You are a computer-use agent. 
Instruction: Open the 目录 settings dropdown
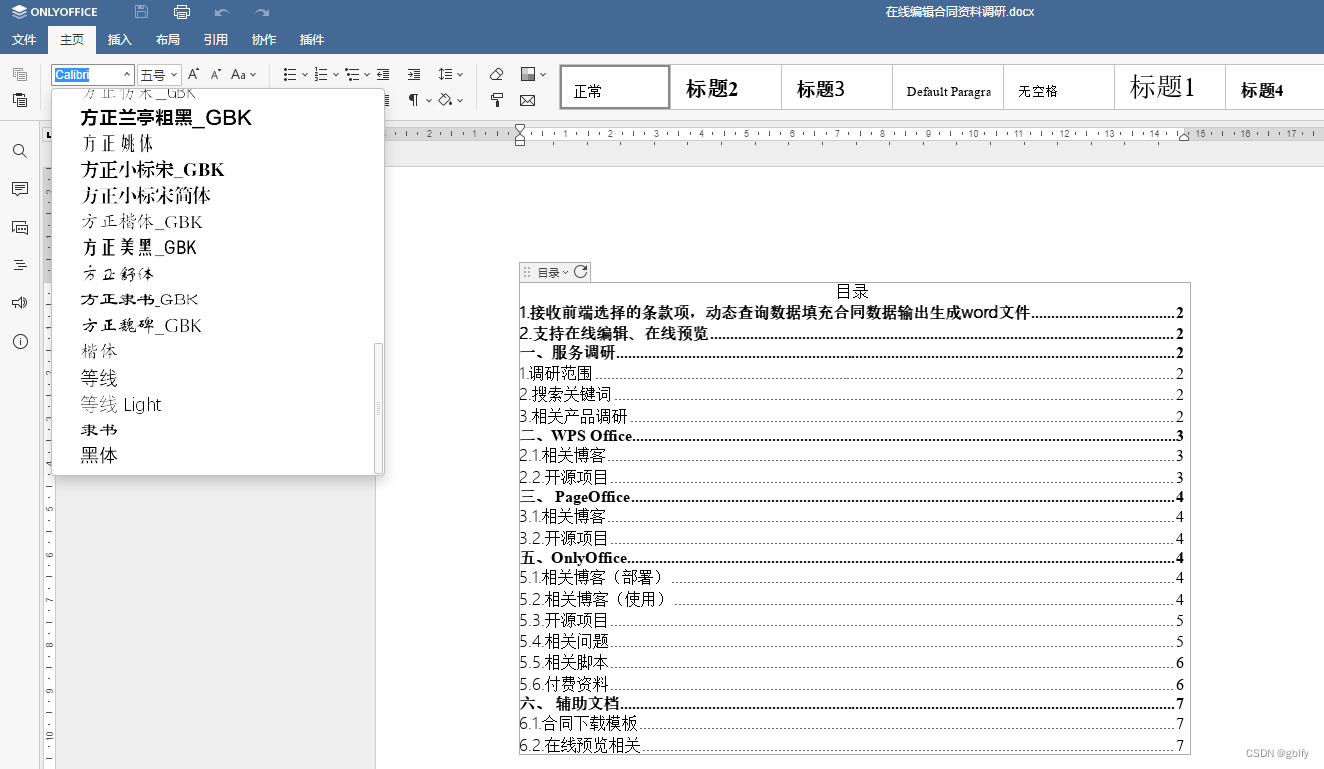point(553,272)
